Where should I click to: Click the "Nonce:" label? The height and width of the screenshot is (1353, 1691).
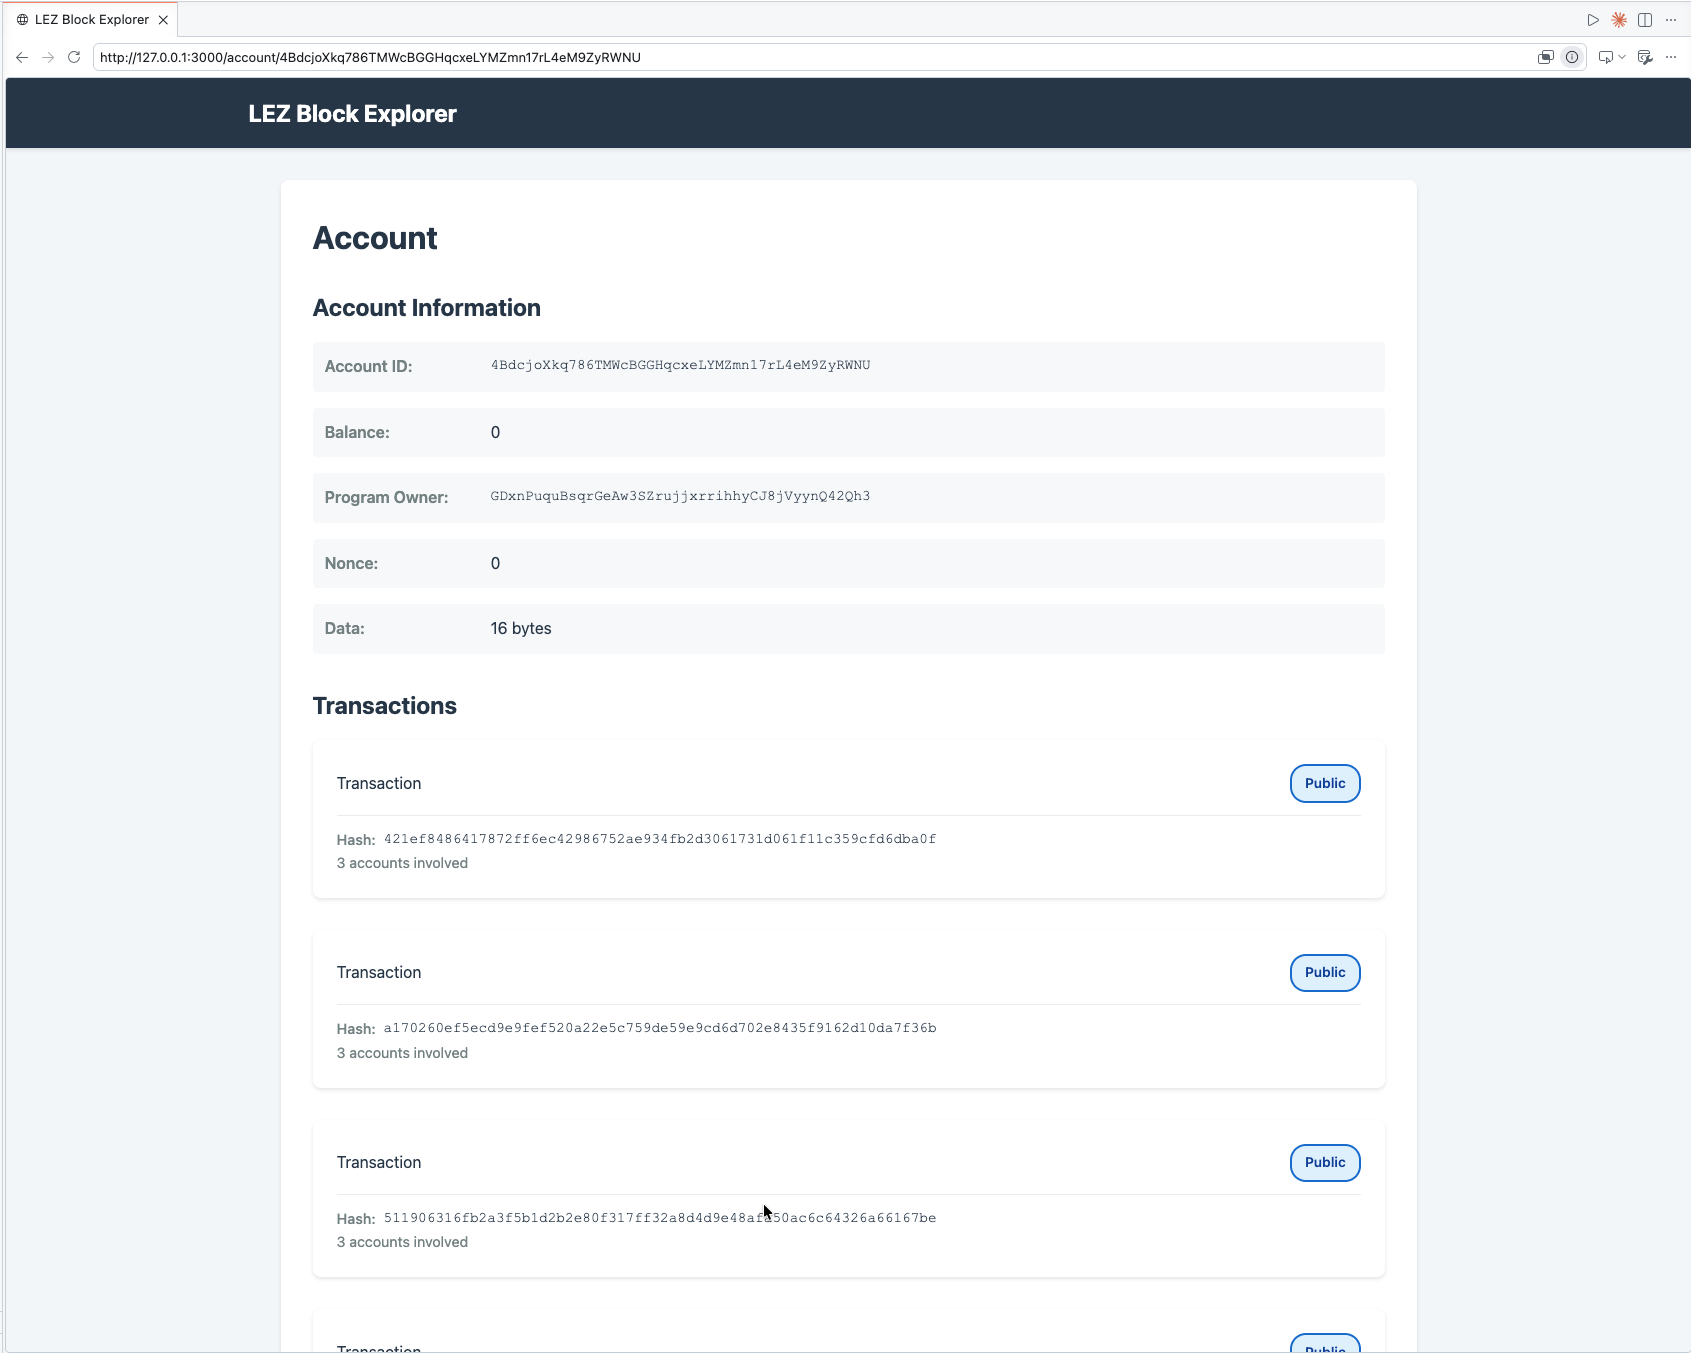pos(351,563)
